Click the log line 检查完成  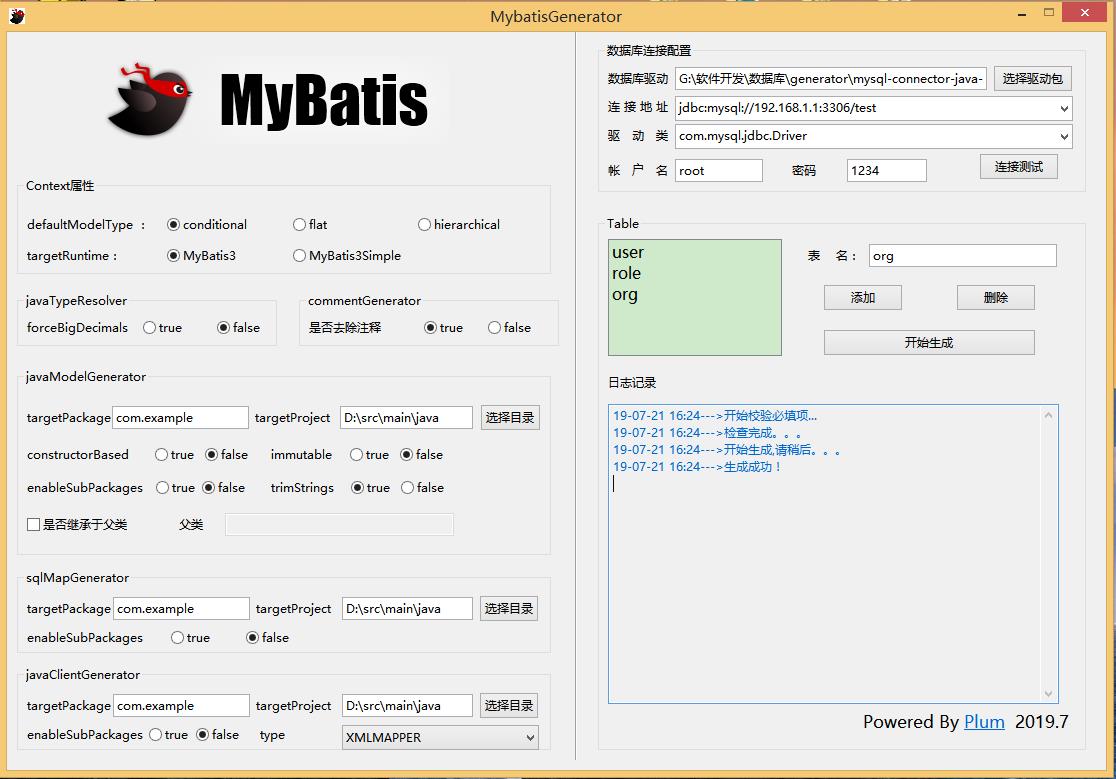(x=707, y=433)
